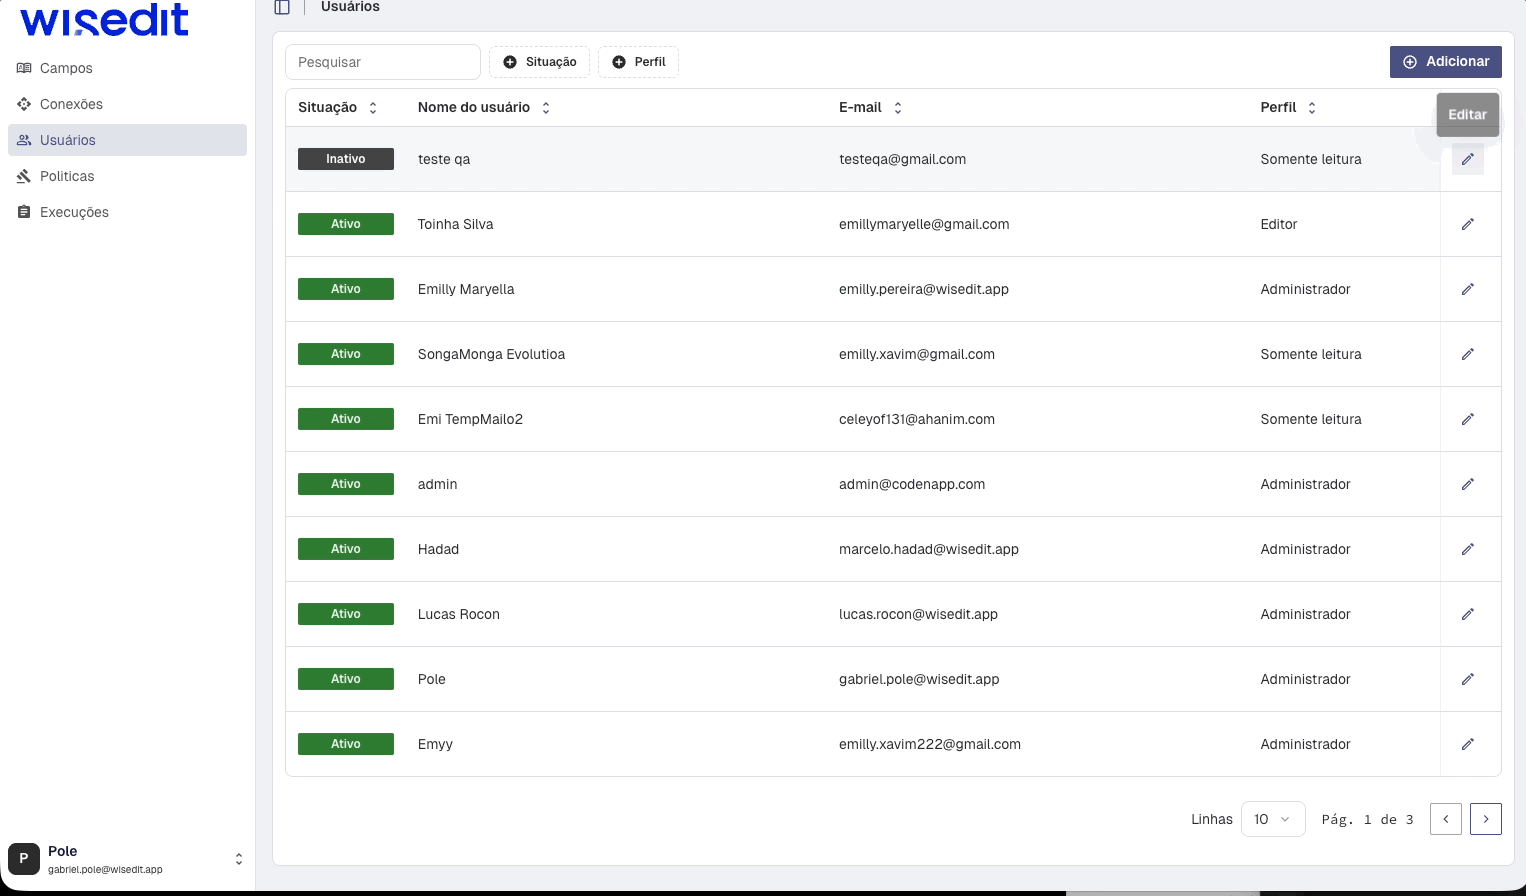Click the edit pencil for Hadad
Screen dimensions: 1526x896
point(1467,549)
